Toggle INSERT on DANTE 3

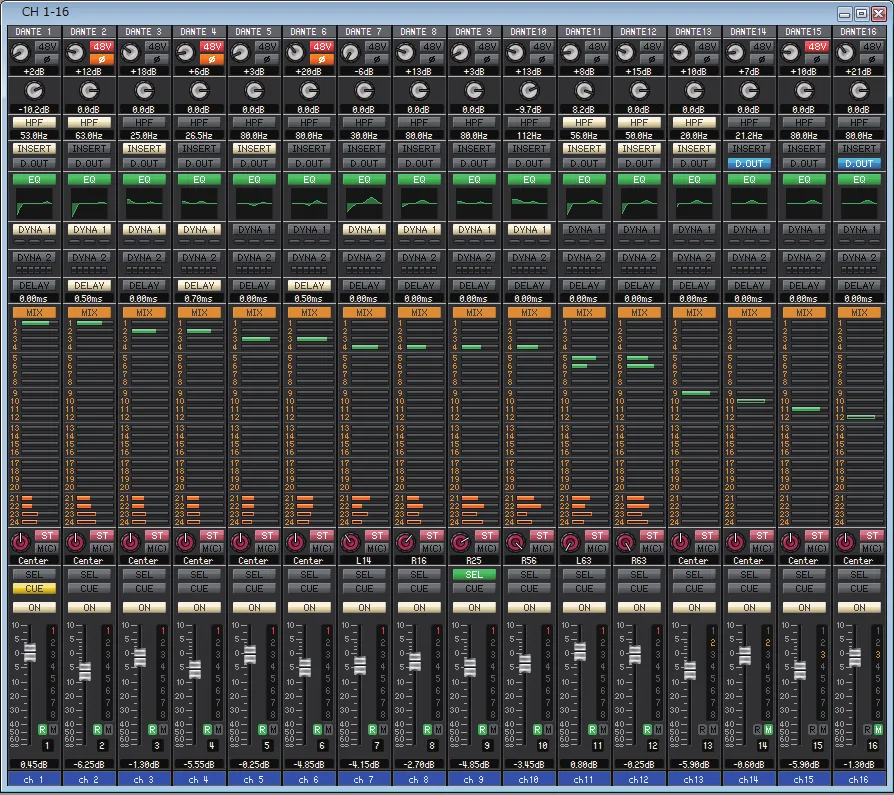pos(144,148)
